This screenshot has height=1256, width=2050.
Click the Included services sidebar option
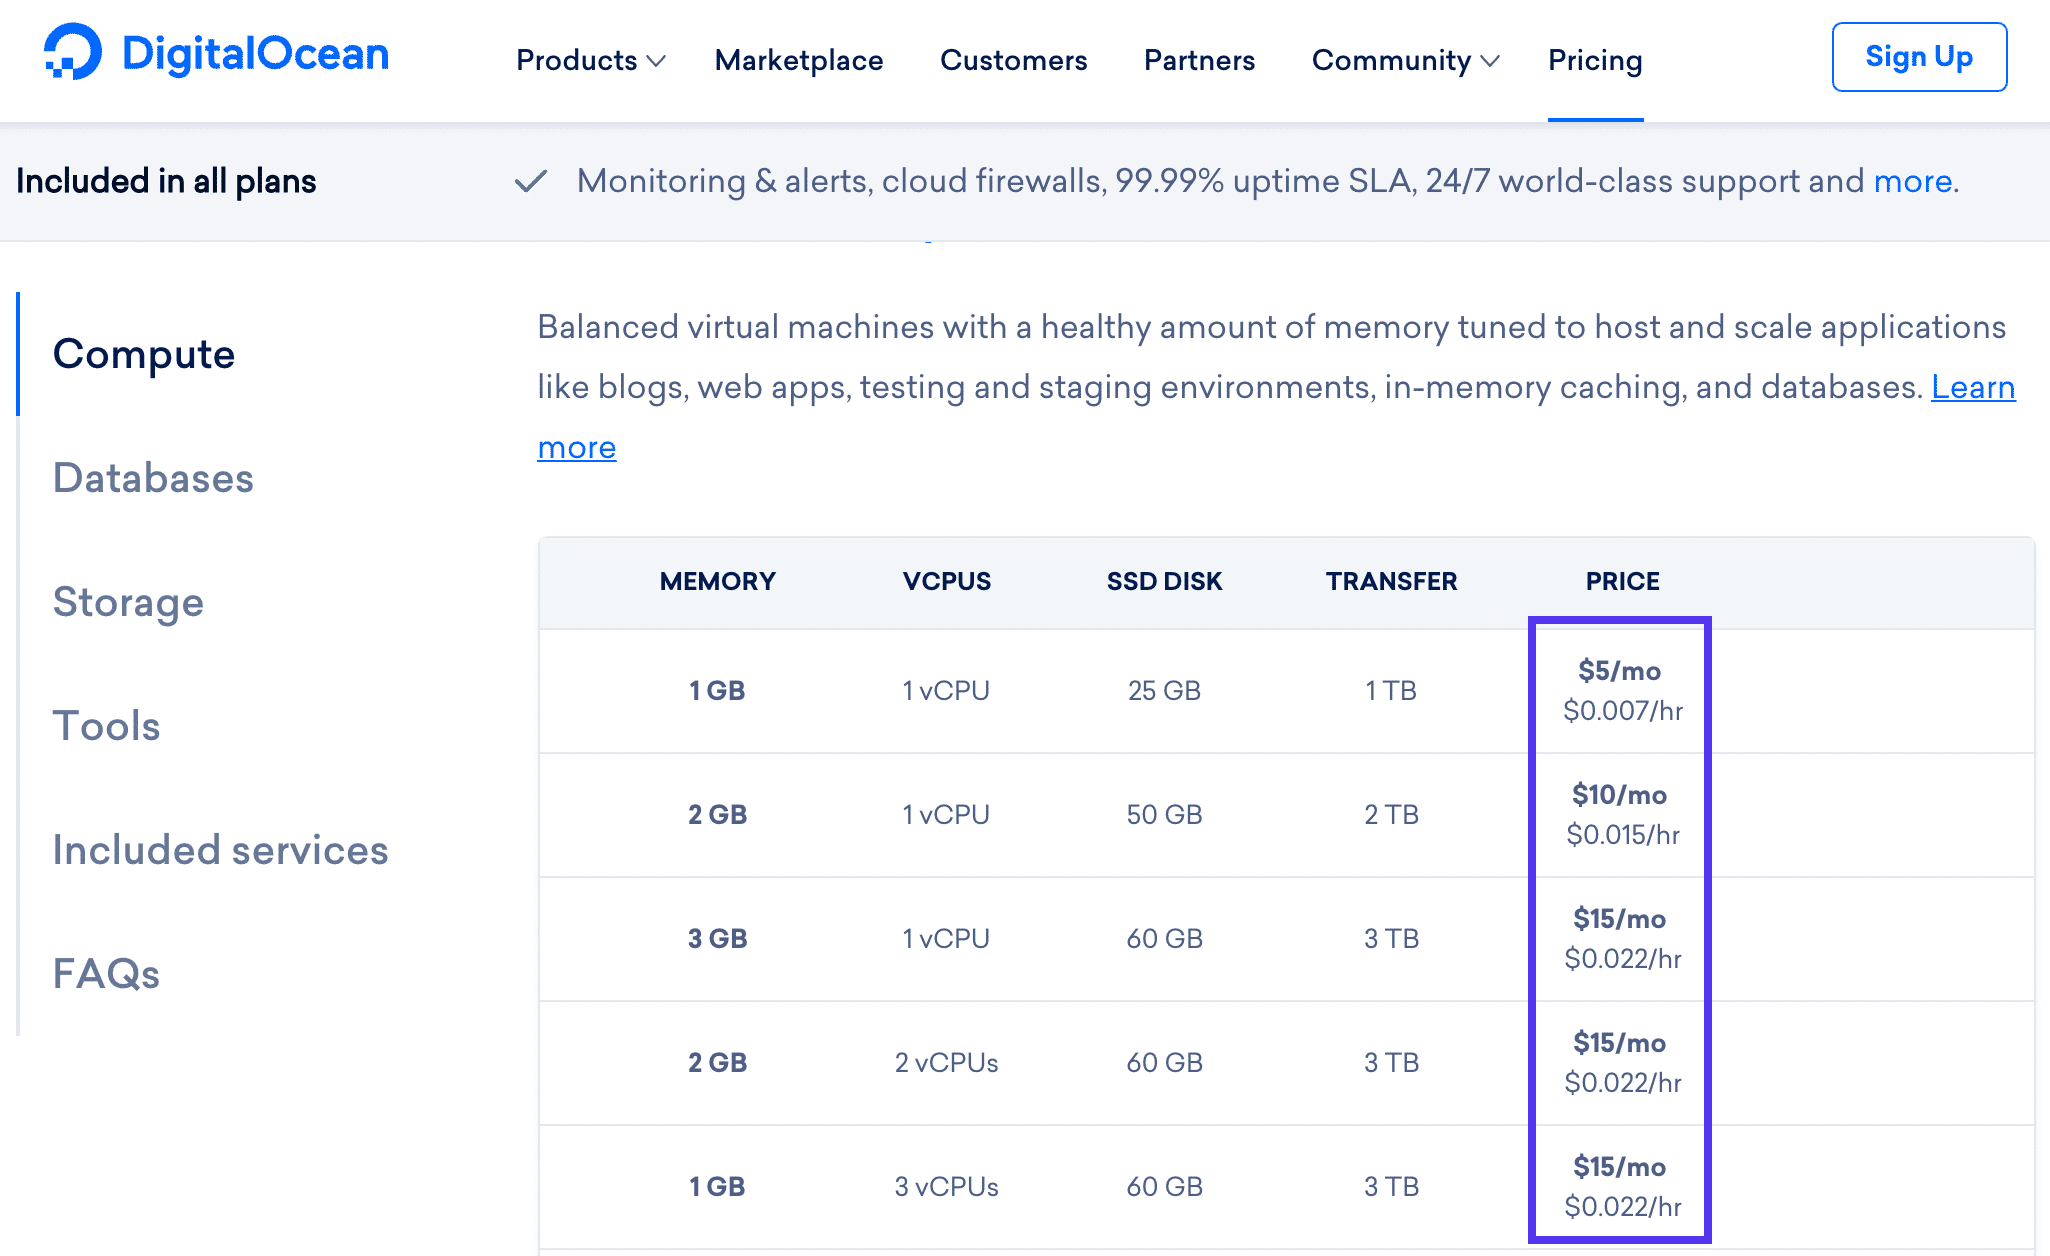click(220, 849)
